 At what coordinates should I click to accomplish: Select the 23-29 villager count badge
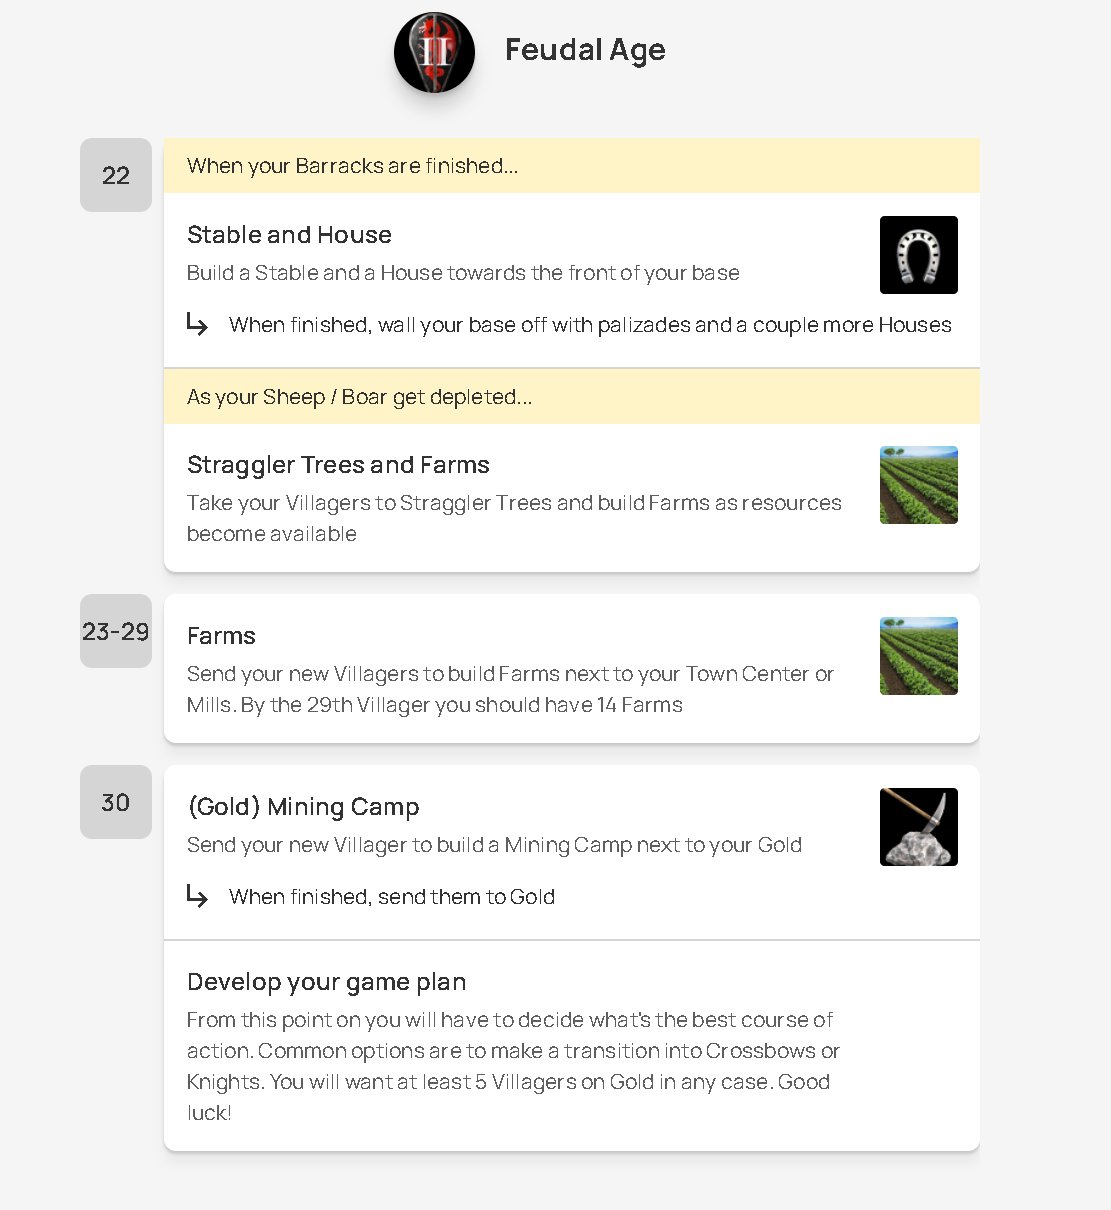coord(116,631)
